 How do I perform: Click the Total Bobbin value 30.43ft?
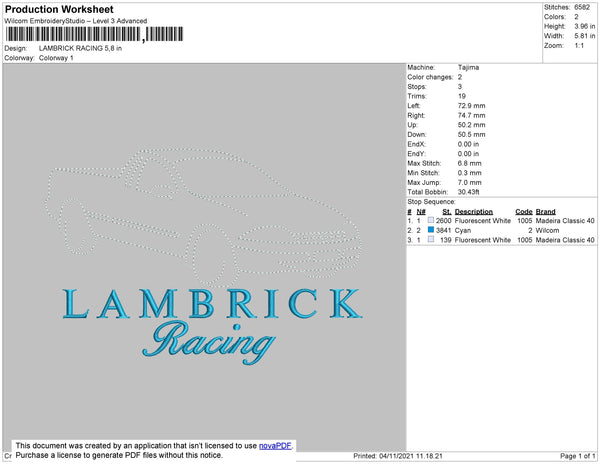pyautogui.click(x=469, y=192)
